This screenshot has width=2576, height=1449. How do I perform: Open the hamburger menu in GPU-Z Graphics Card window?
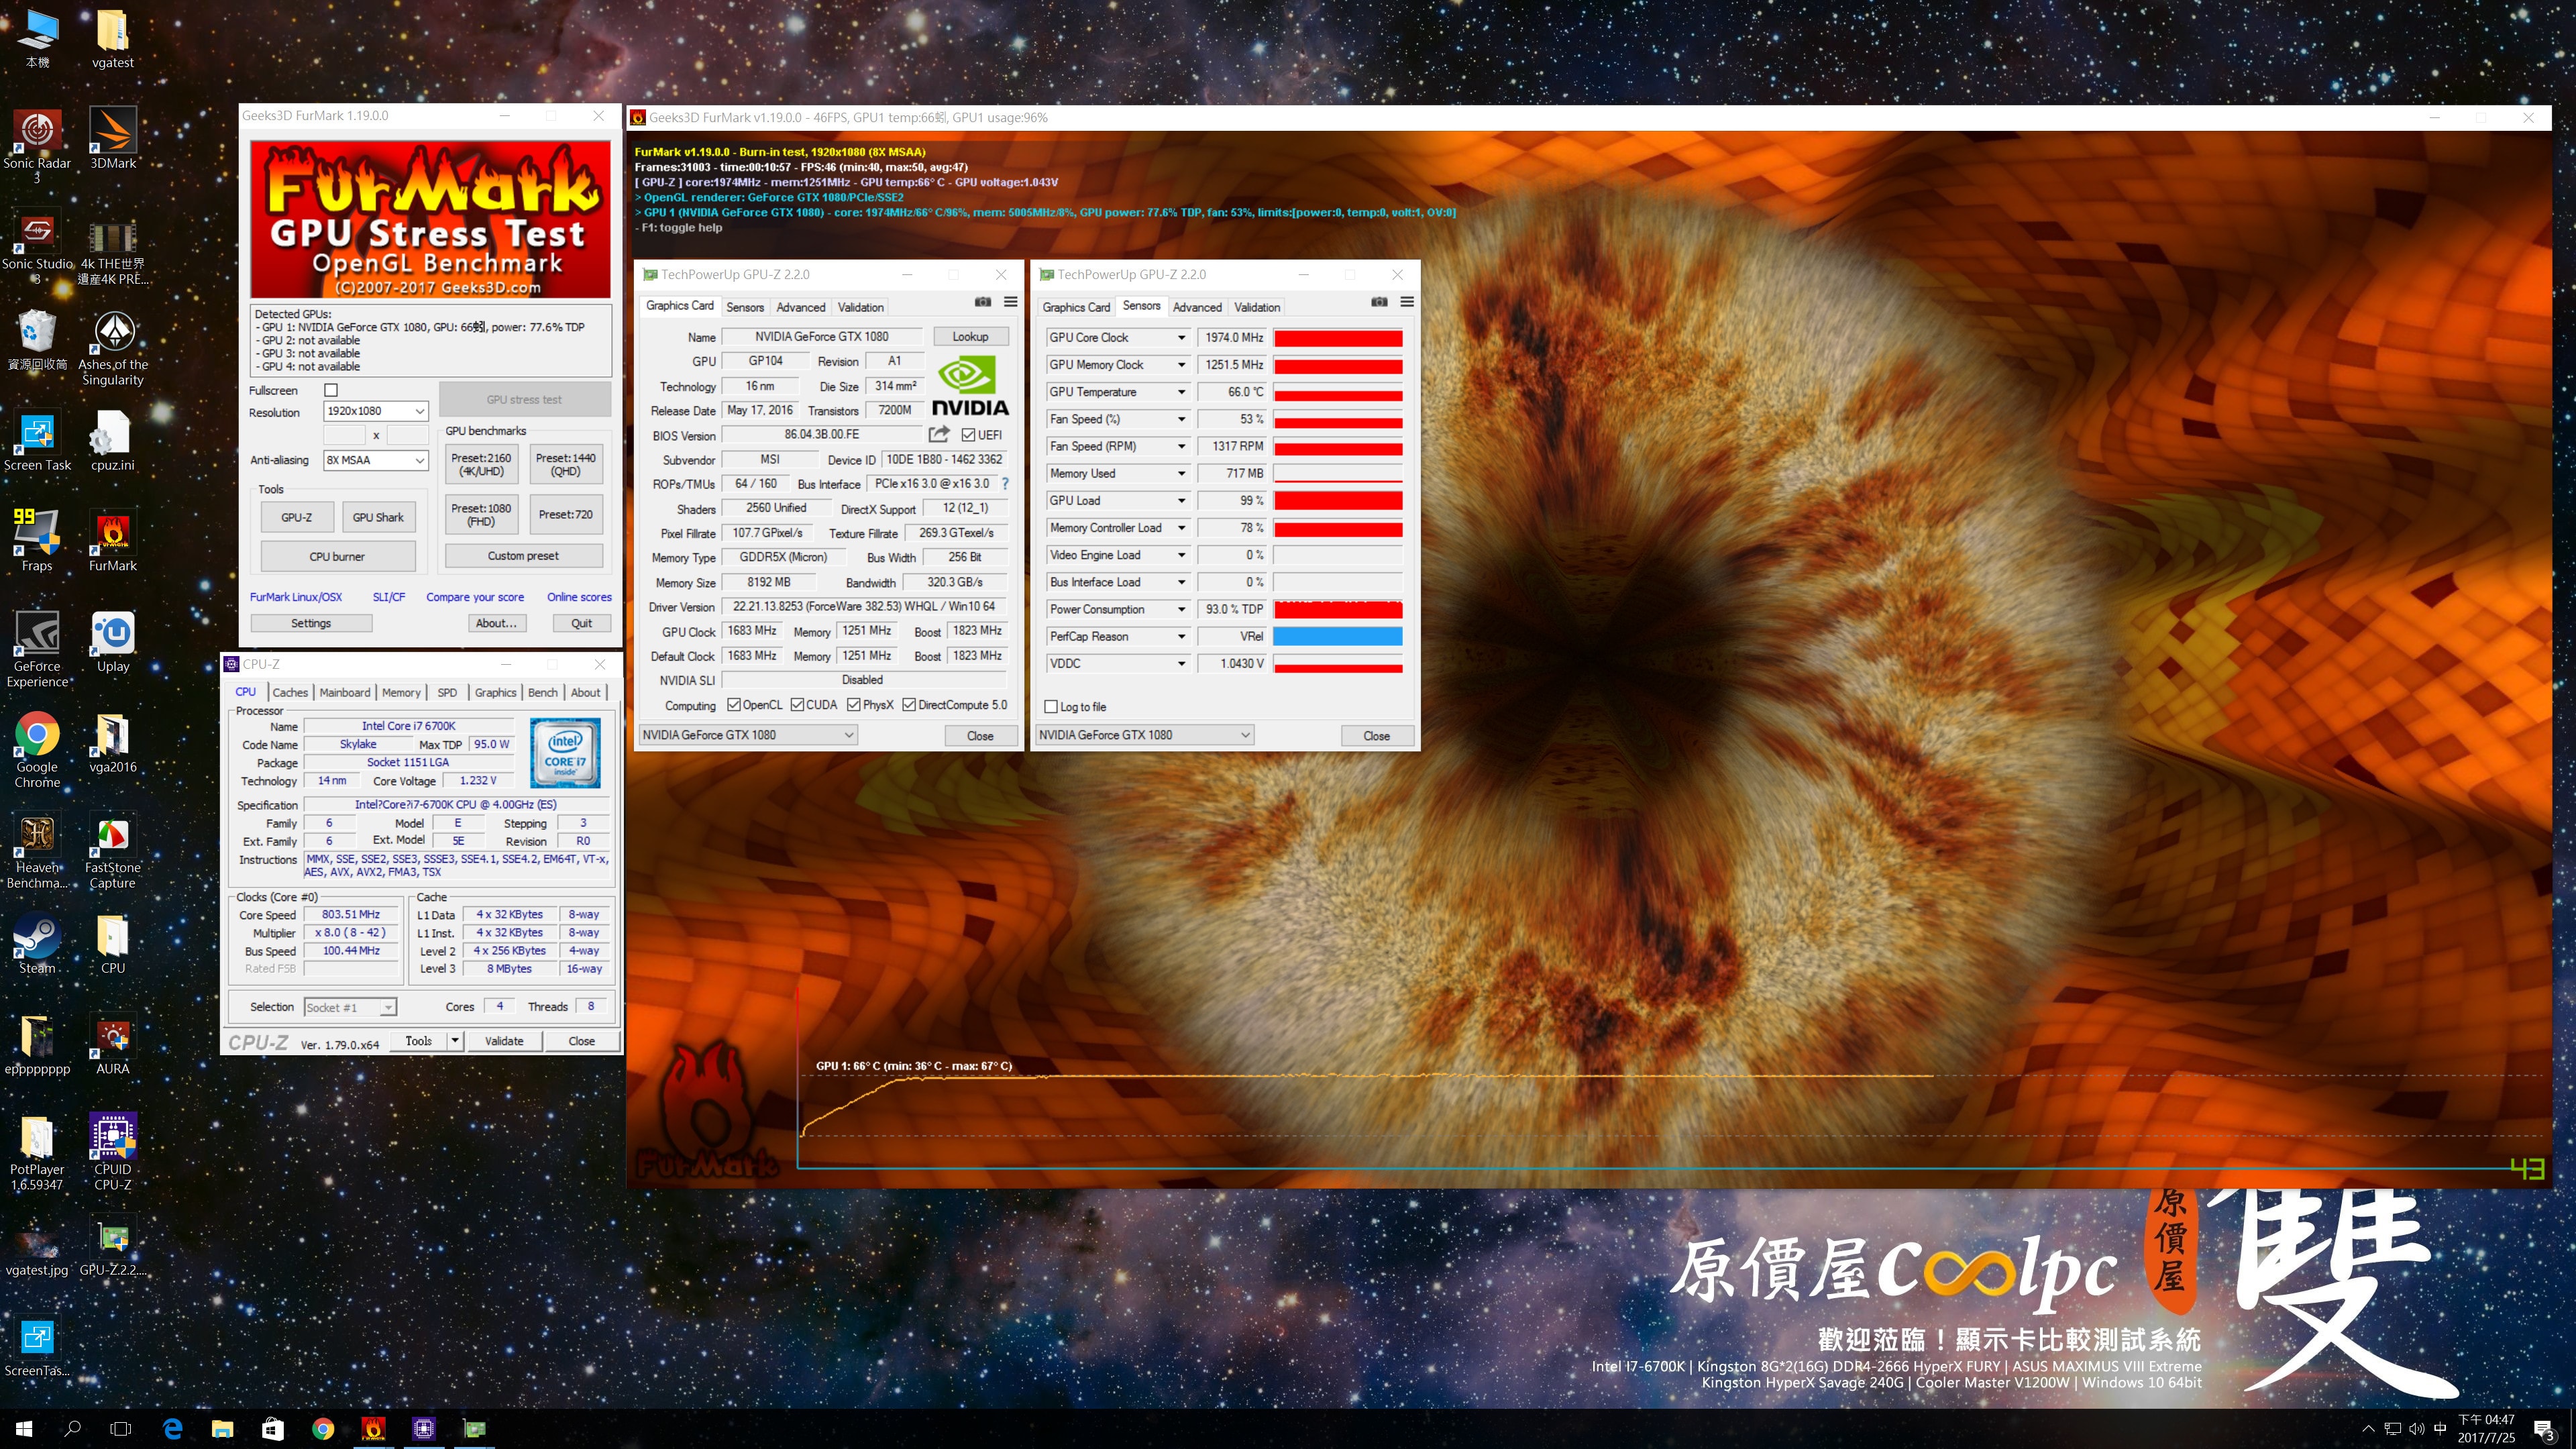(x=1011, y=302)
